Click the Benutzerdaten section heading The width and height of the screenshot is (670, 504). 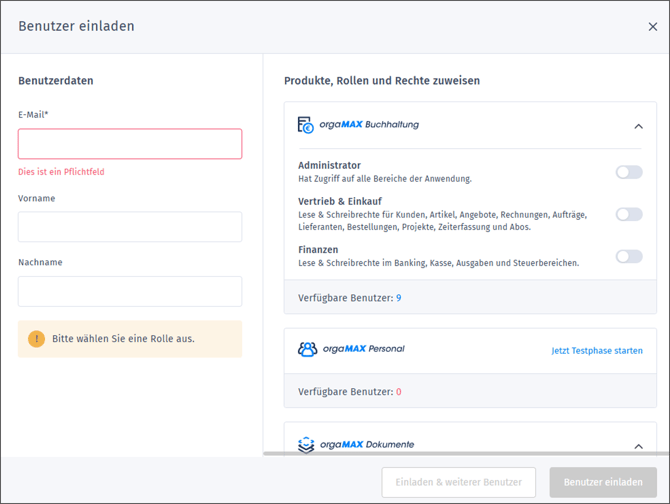tap(56, 81)
